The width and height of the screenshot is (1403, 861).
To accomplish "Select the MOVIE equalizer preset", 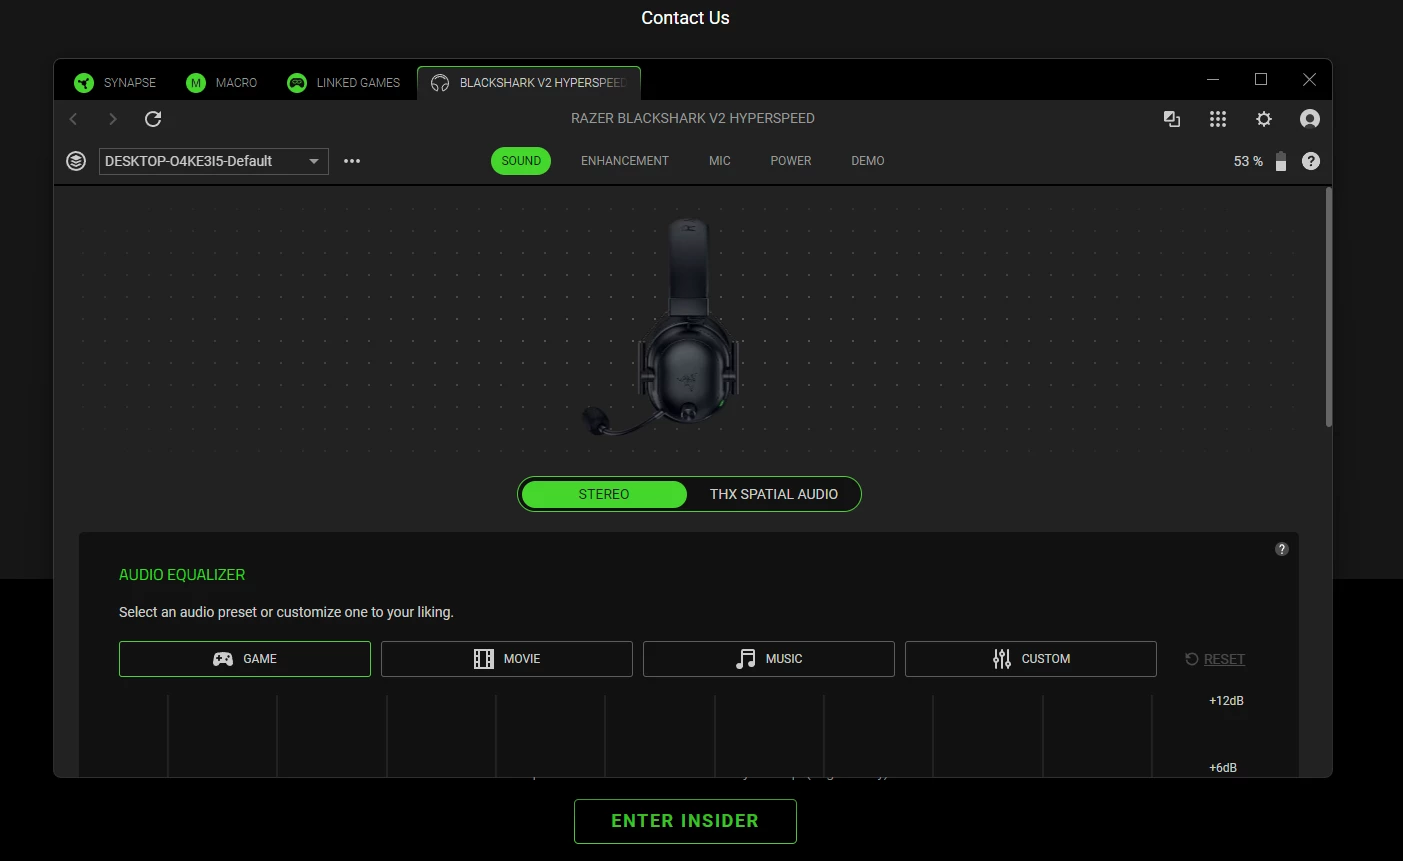I will (x=507, y=659).
